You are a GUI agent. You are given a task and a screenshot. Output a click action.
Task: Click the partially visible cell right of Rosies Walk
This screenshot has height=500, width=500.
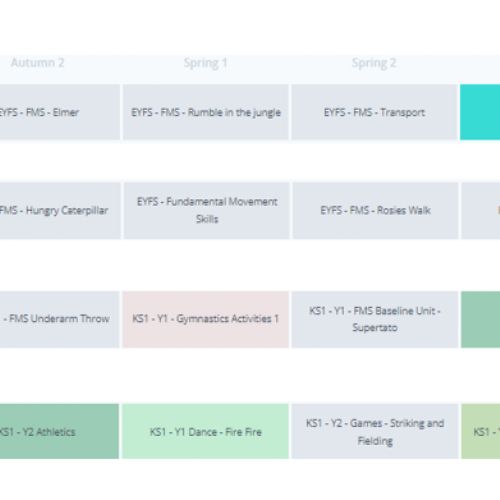(x=481, y=211)
